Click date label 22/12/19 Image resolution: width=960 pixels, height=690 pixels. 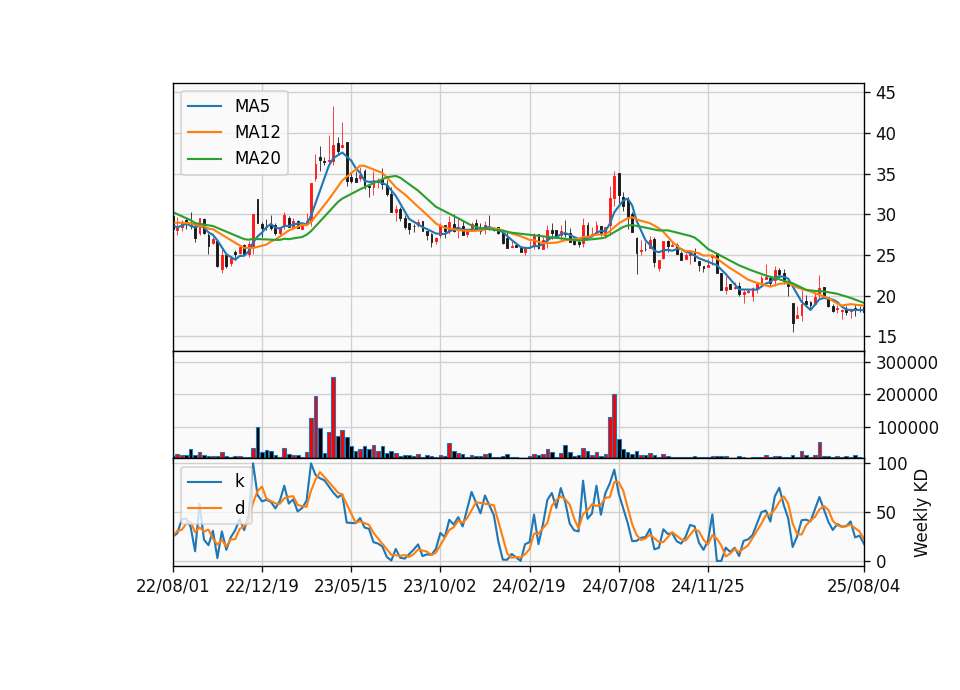coord(262,586)
